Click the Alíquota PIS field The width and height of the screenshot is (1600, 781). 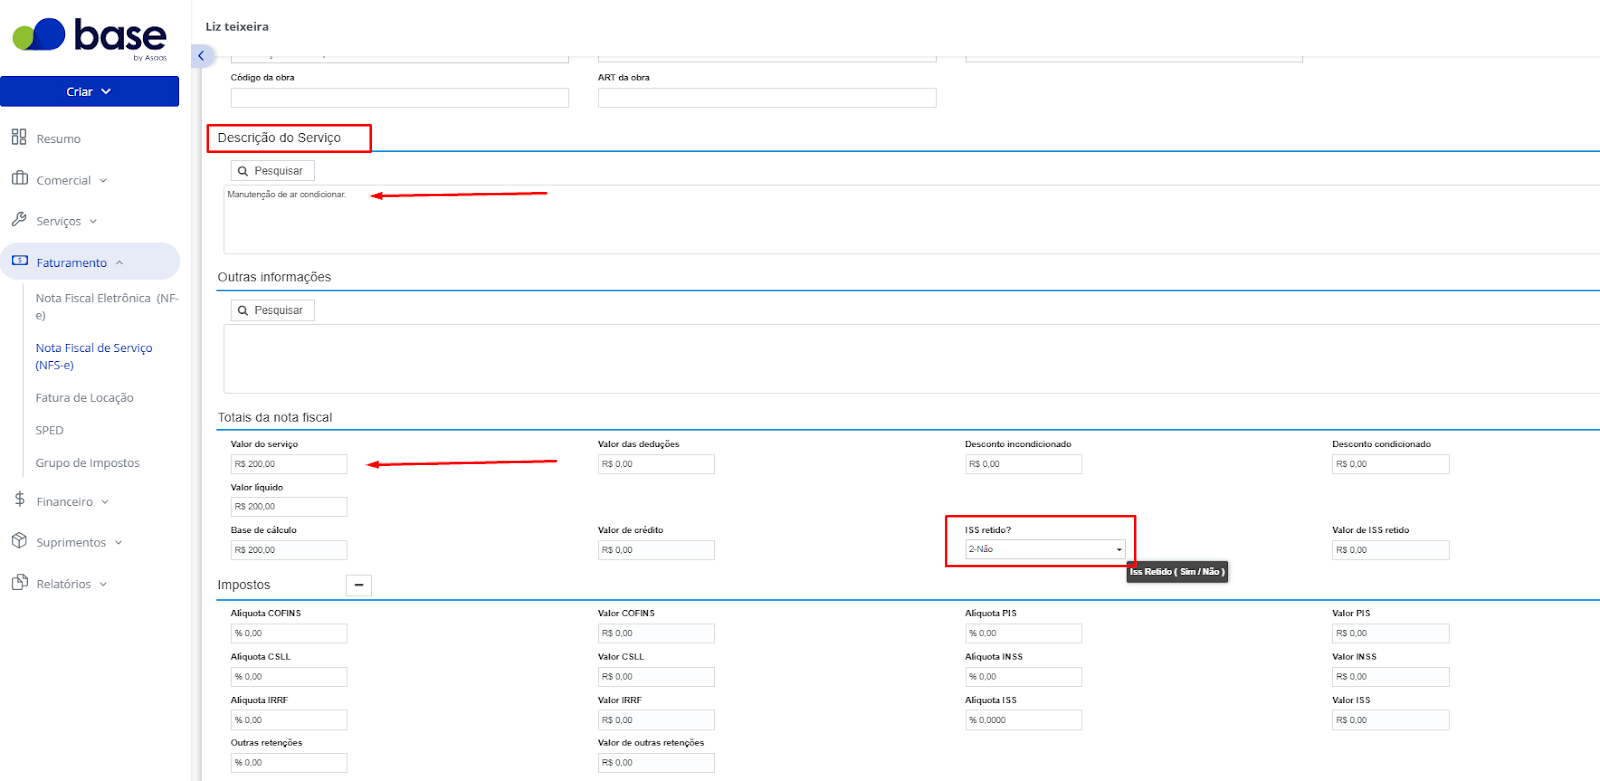point(1023,633)
